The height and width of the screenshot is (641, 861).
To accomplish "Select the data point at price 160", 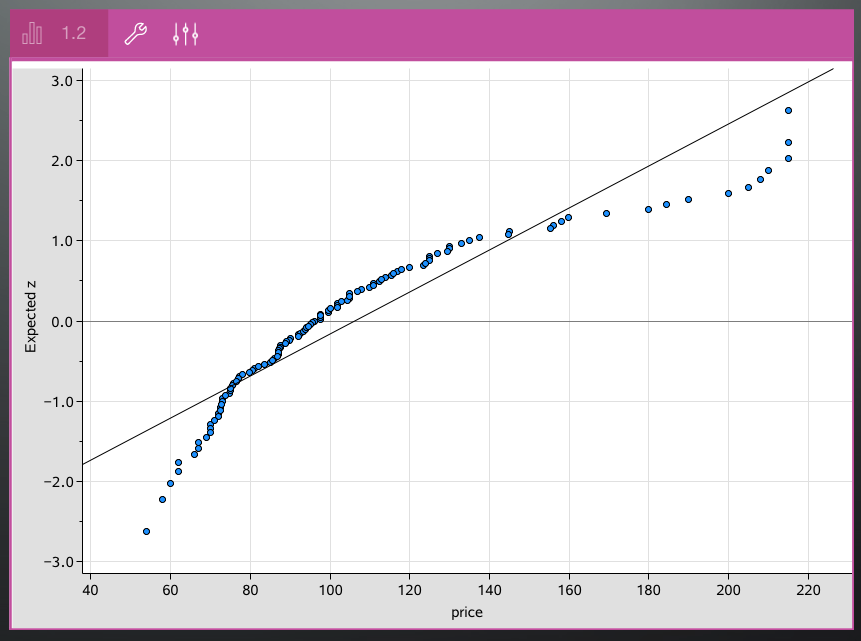I will (568, 217).
